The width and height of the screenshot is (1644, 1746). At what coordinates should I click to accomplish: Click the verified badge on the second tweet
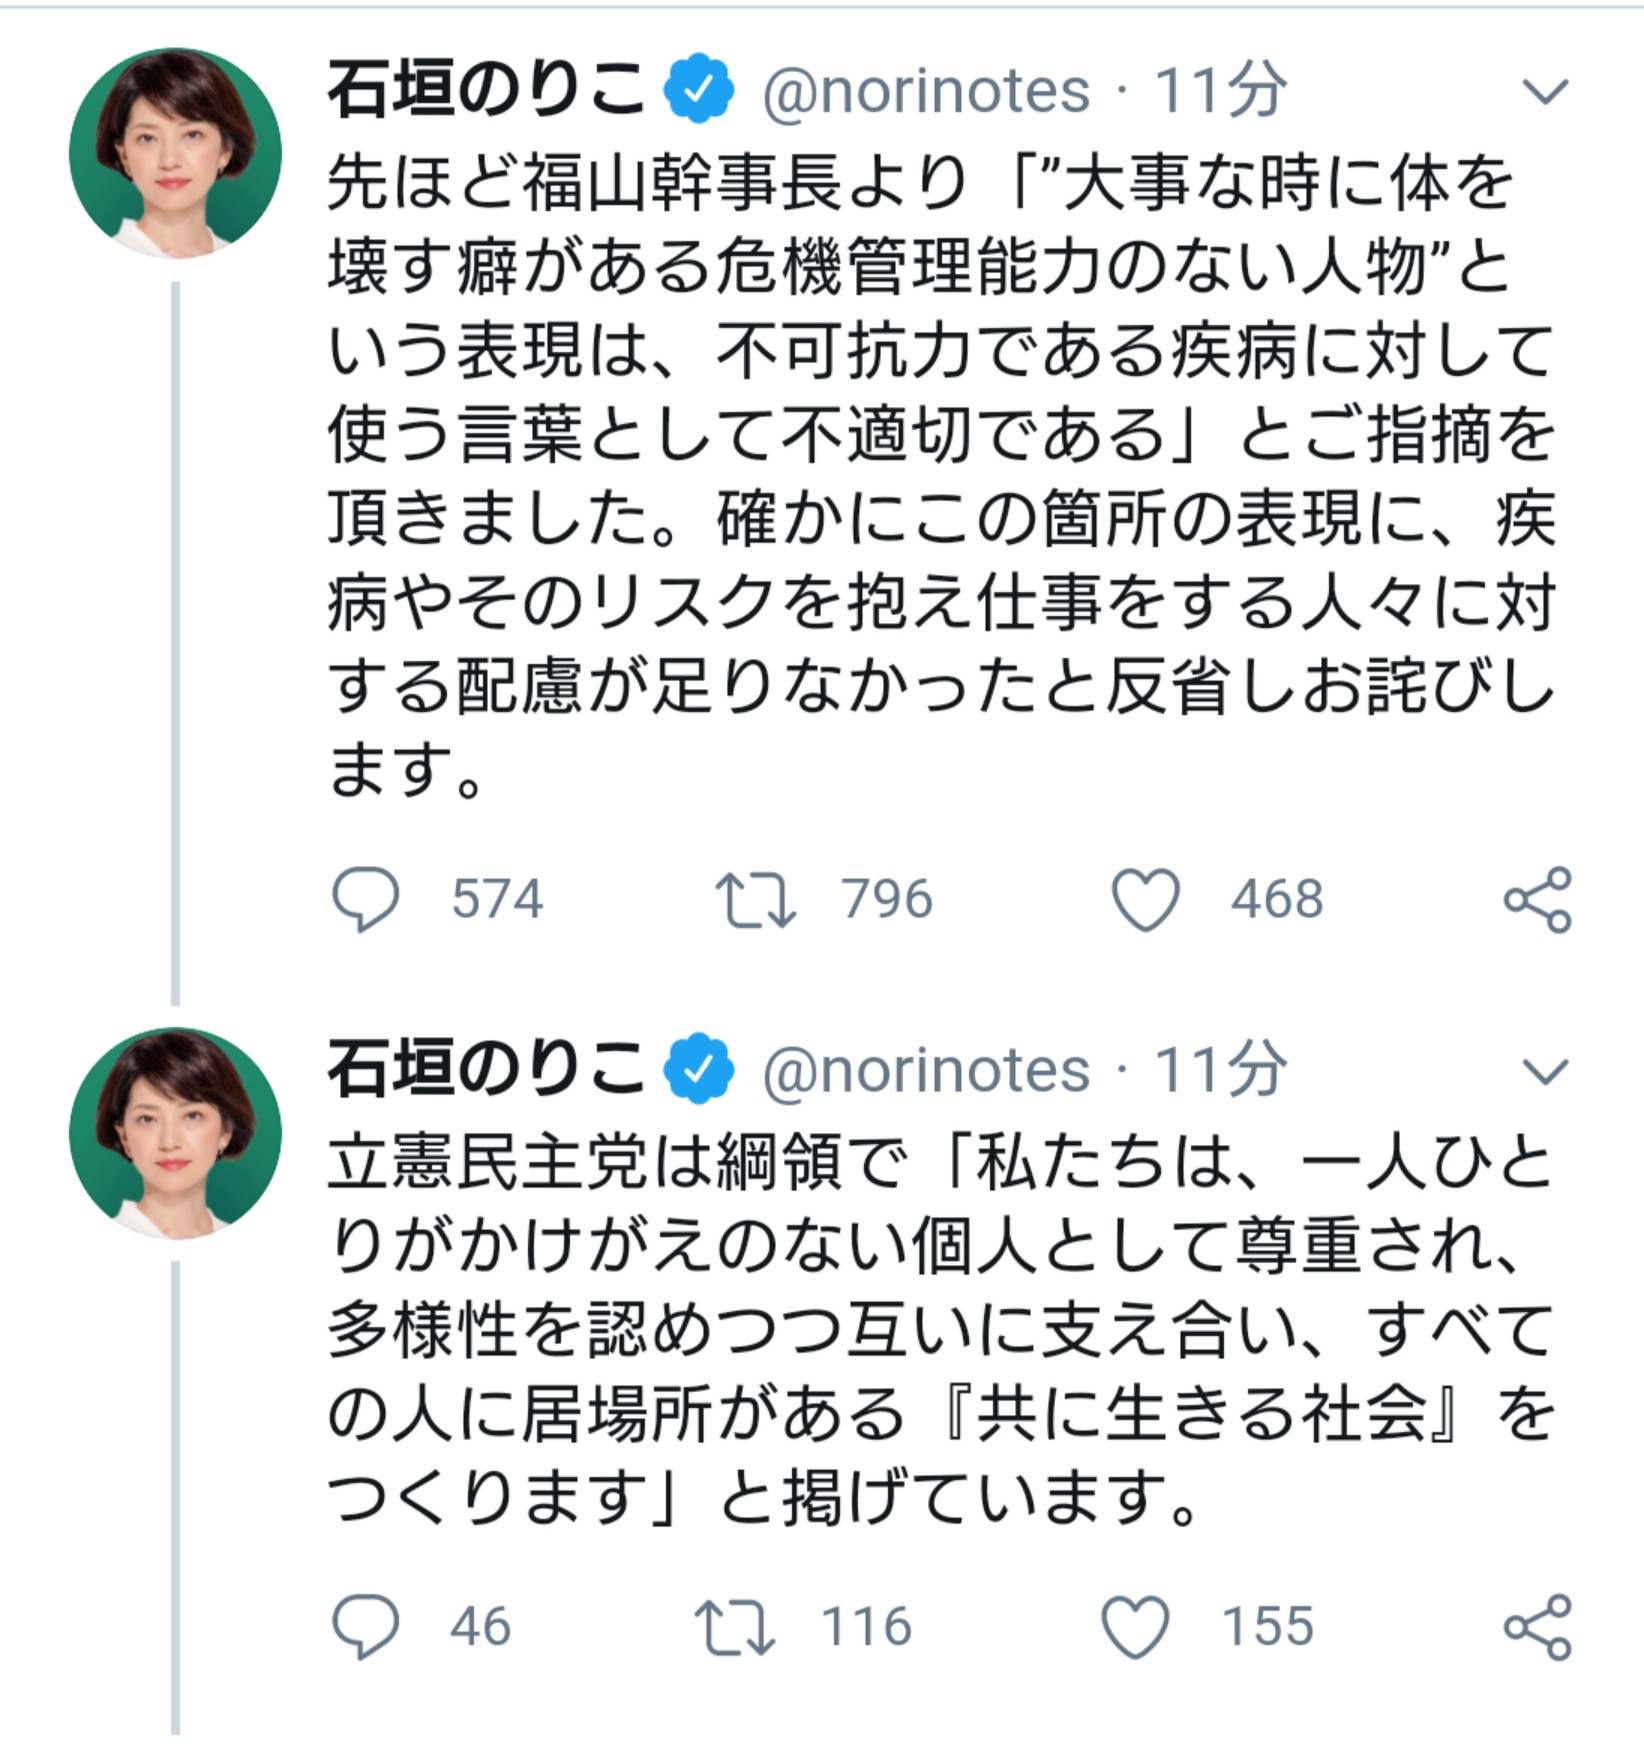click(x=700, y=1070)
